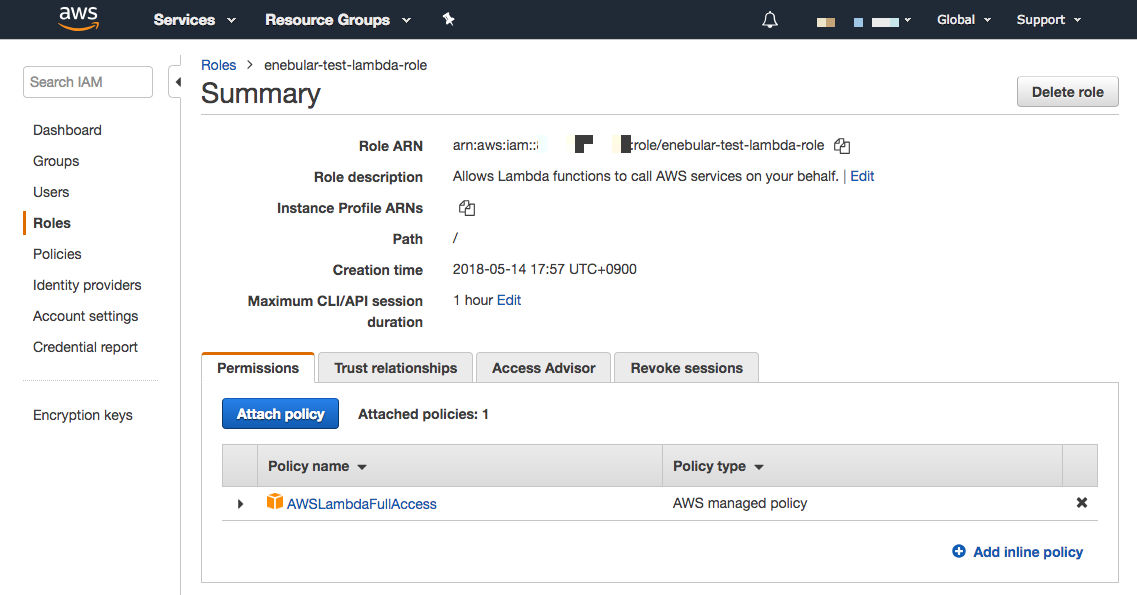Switch to the Trust relationships tab
The width and height of the screenshot is (1137, 595).
click(395, 368)
